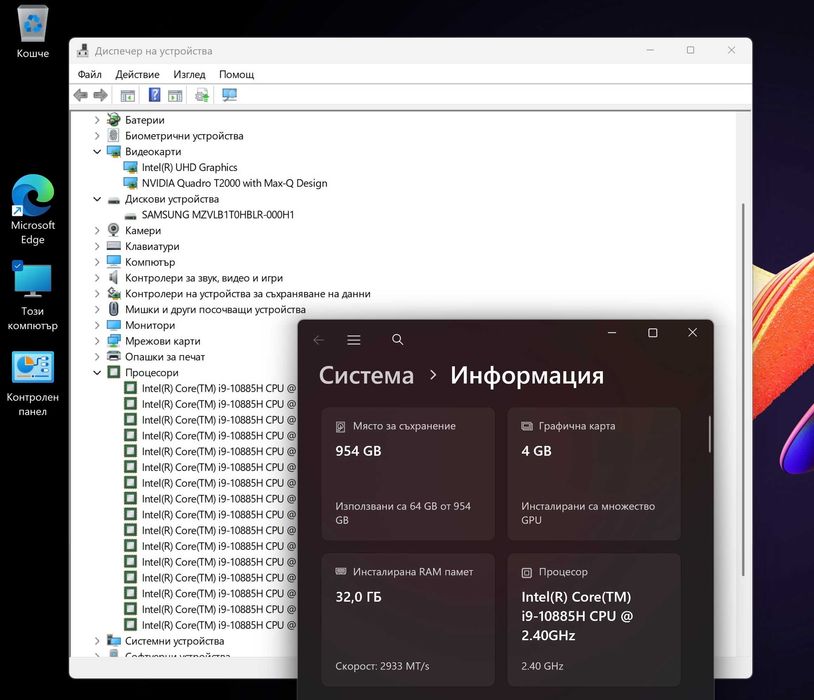The height and width of the screenshot is (700, 814).
Task: Maximize the Settings window
Action: [x=653, y=333]
